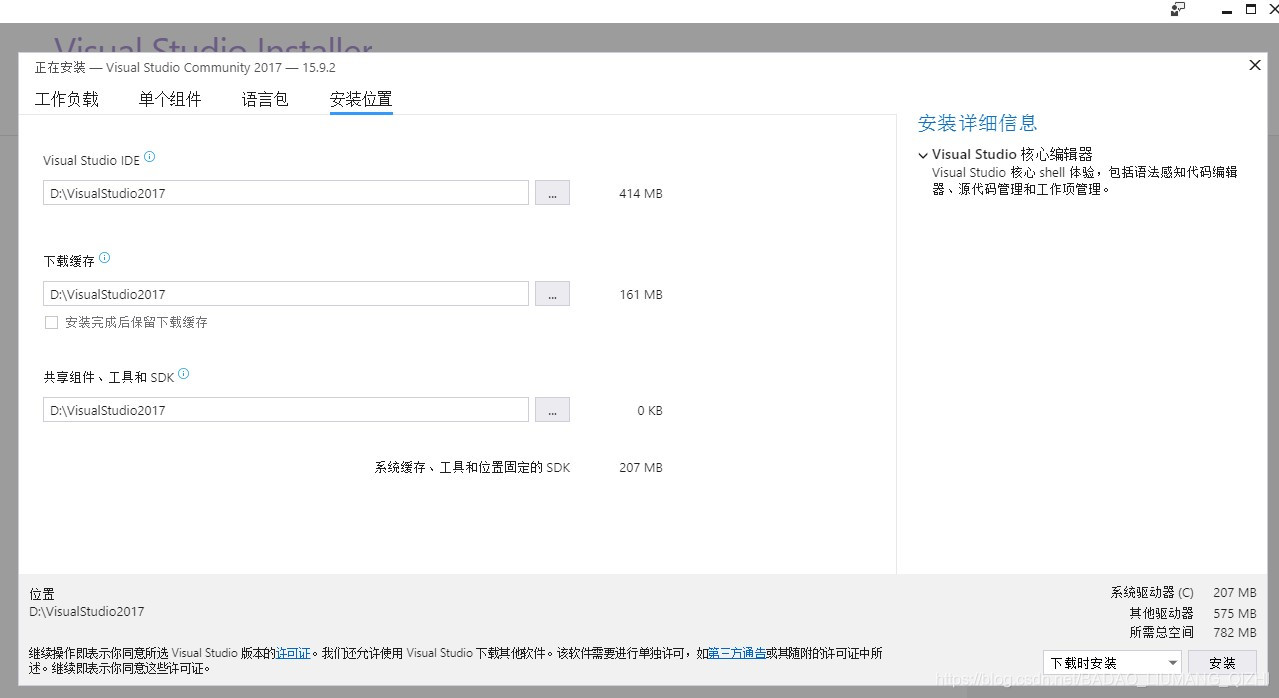Open info tooltip next to 下载缓存
The image size is (1279, 698).
105,258
